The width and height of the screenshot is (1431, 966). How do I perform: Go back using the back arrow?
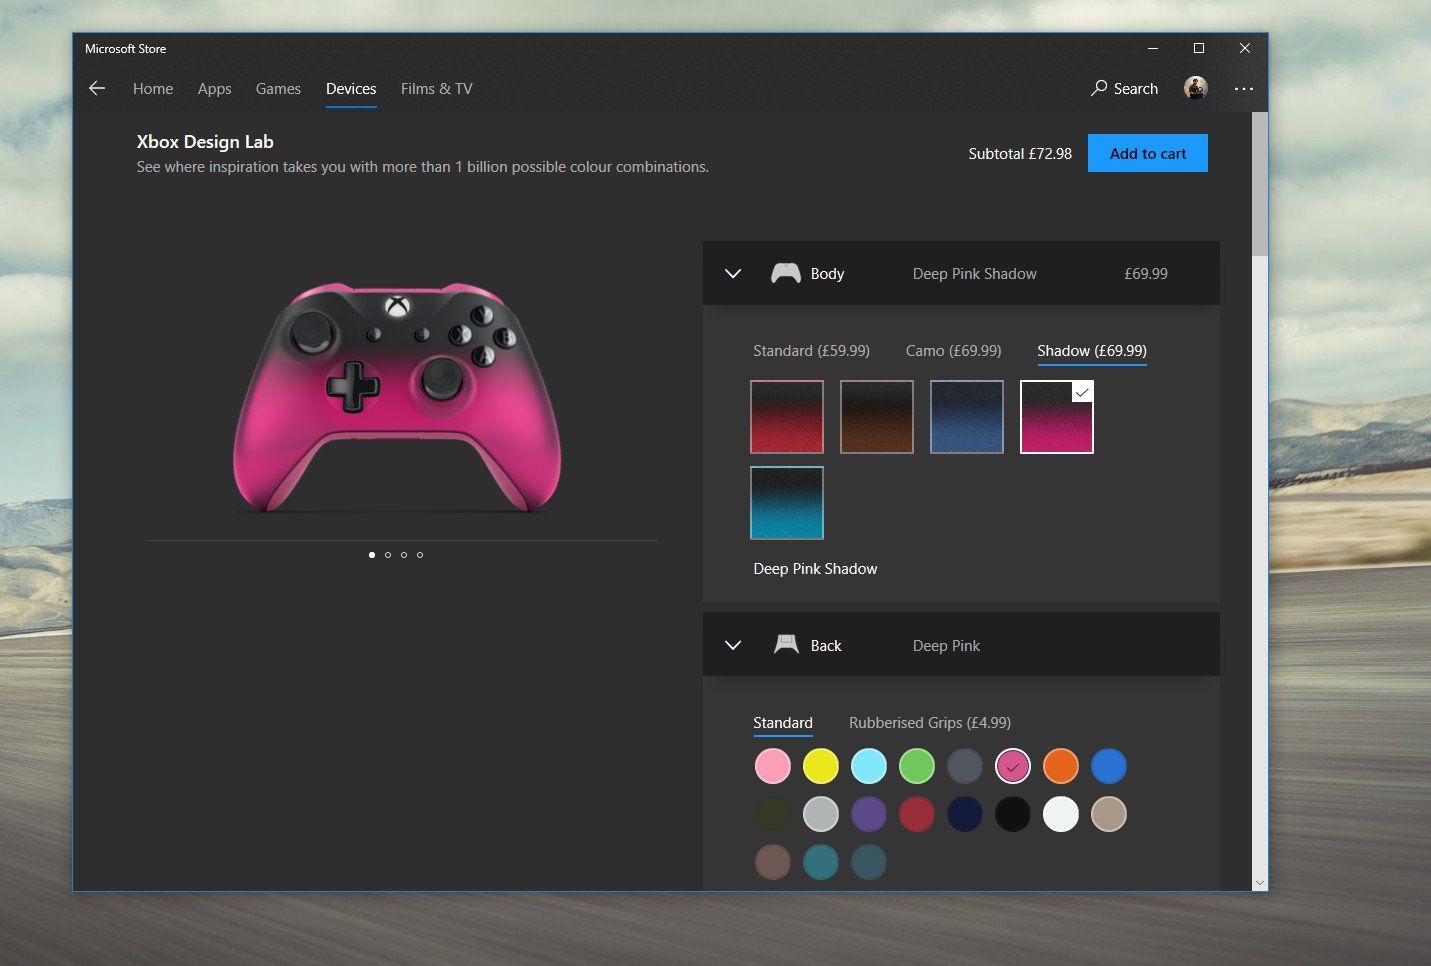[x=96, y=88]
